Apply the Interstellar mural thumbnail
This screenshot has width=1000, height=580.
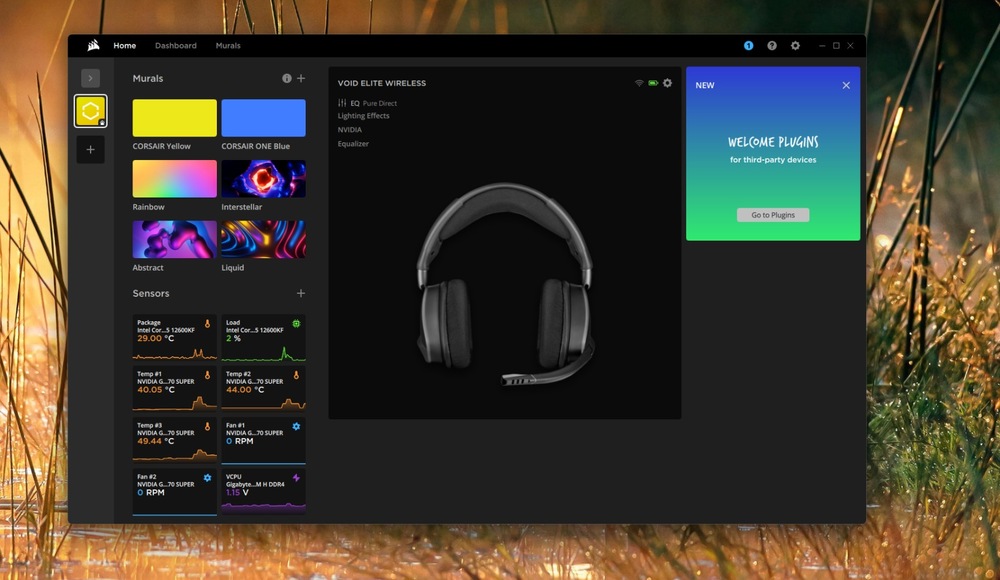tap(263, 179)
